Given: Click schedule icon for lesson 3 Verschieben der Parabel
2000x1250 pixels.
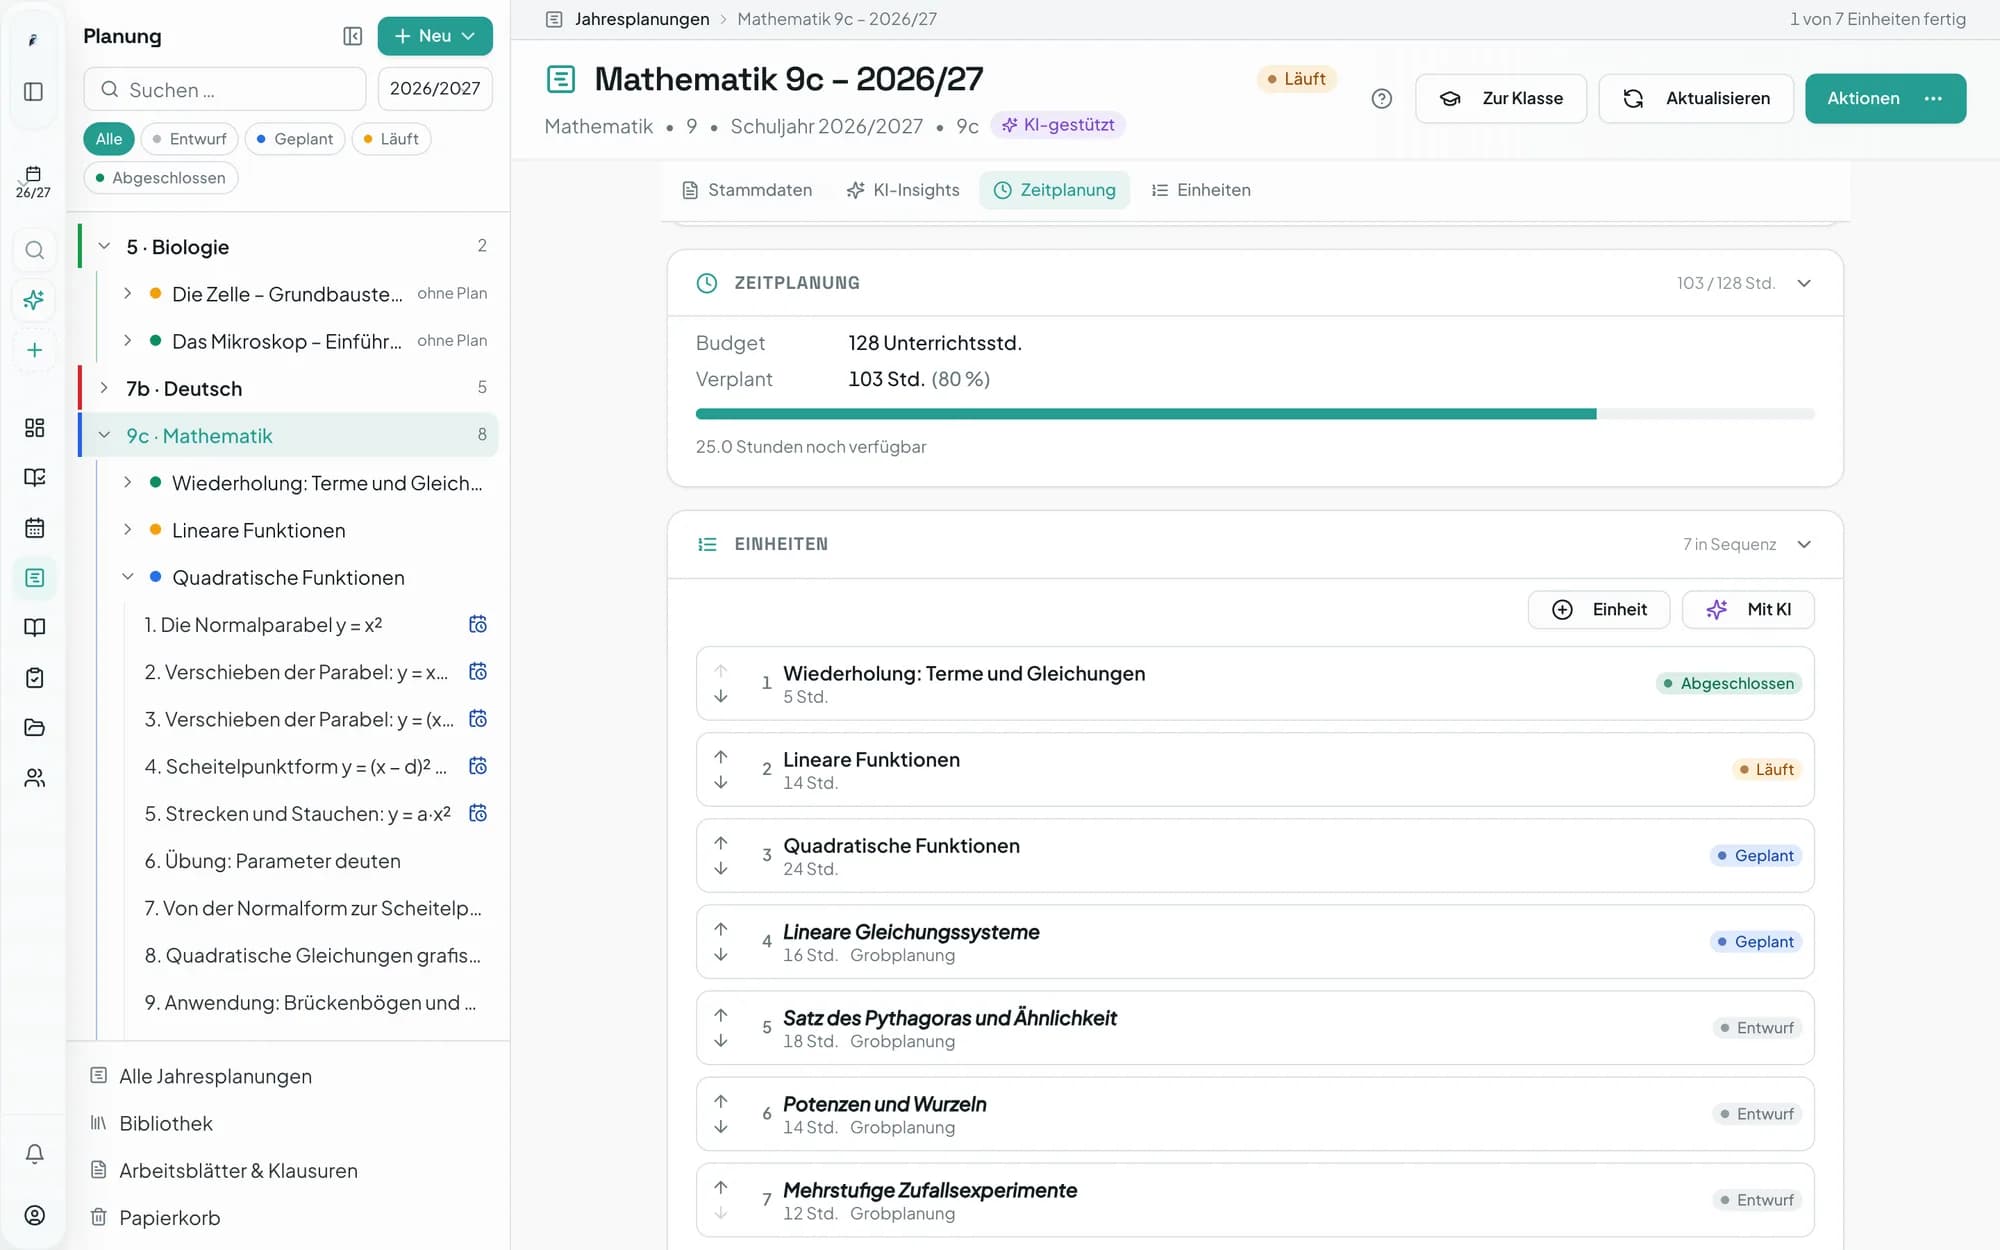Looking at the screenshot, I should 478,719.
